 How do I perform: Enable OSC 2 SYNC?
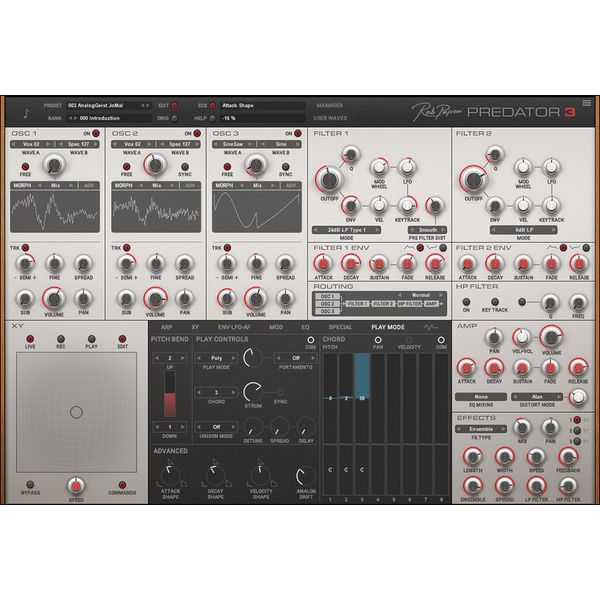tap(184, 167)
